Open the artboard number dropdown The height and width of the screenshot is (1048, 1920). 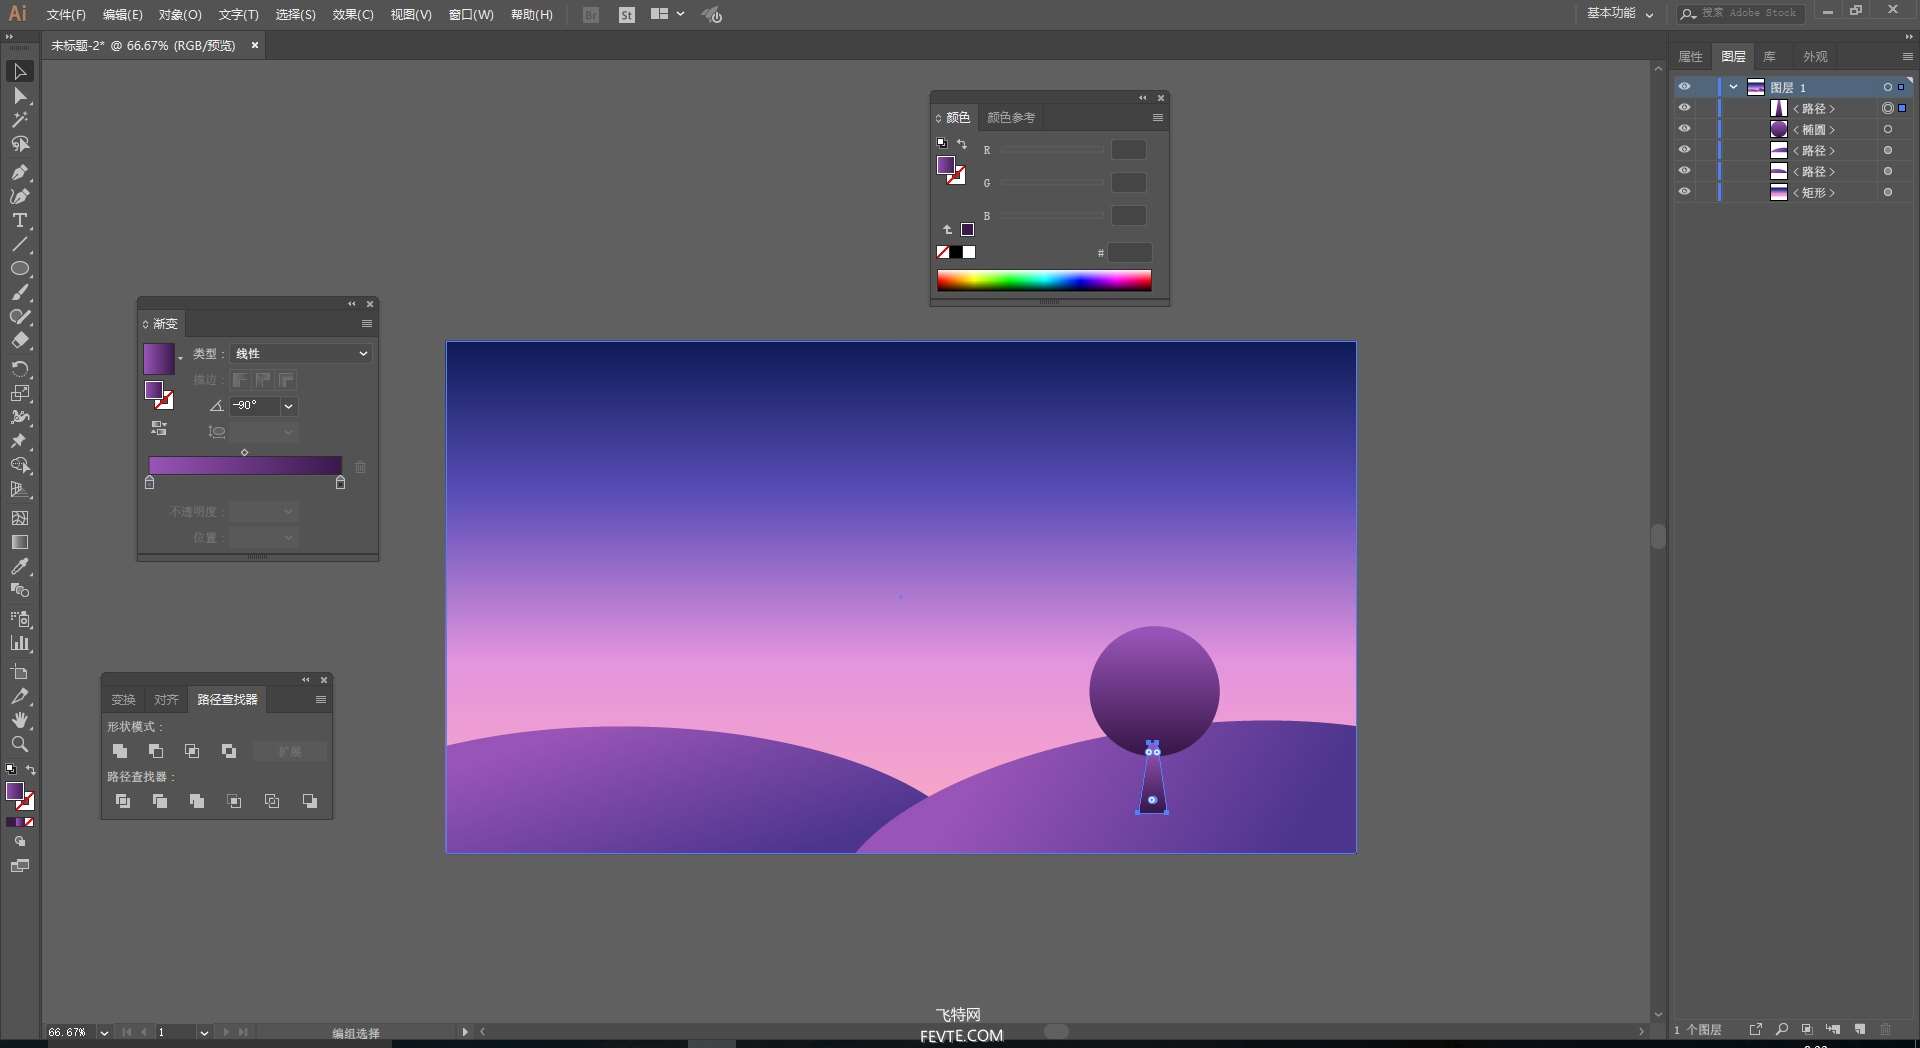tap(204, 1033)
